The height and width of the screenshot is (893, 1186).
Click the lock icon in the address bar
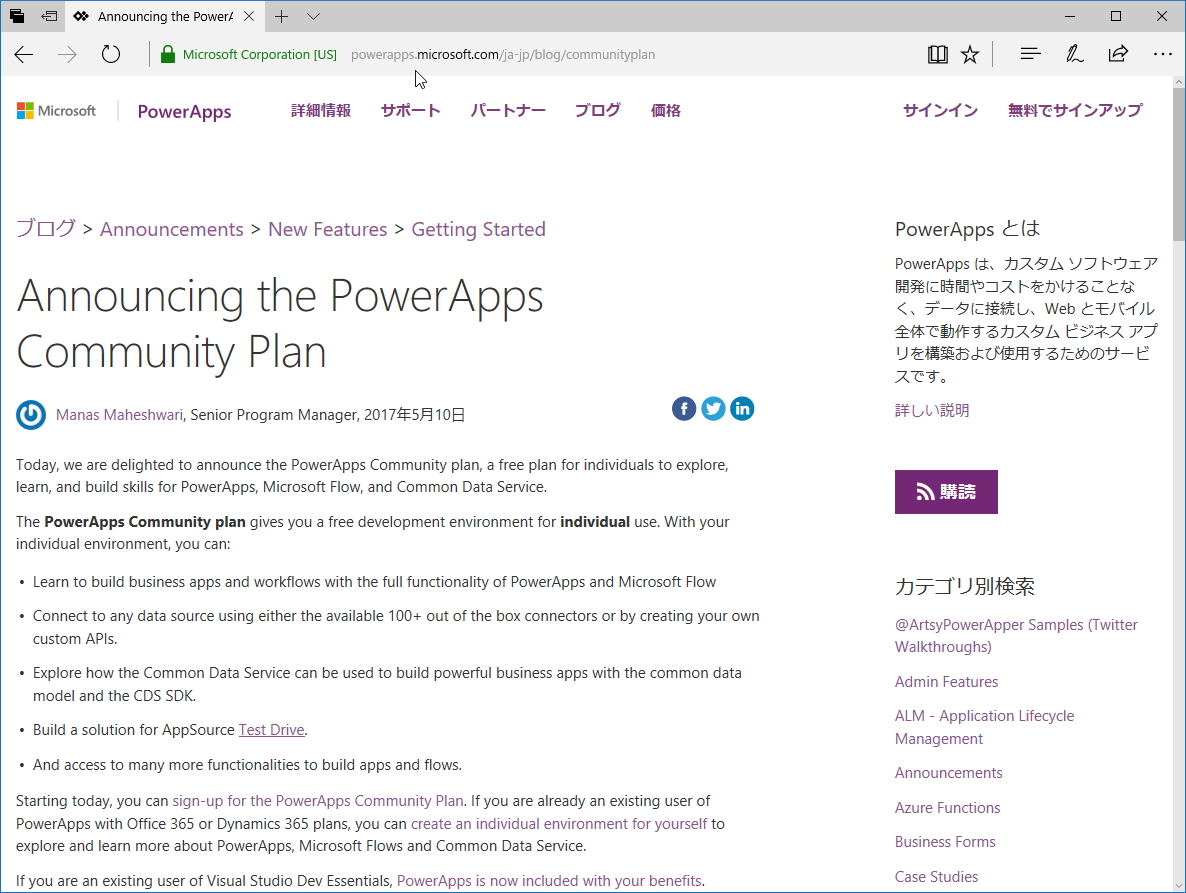tap(167, 54)
